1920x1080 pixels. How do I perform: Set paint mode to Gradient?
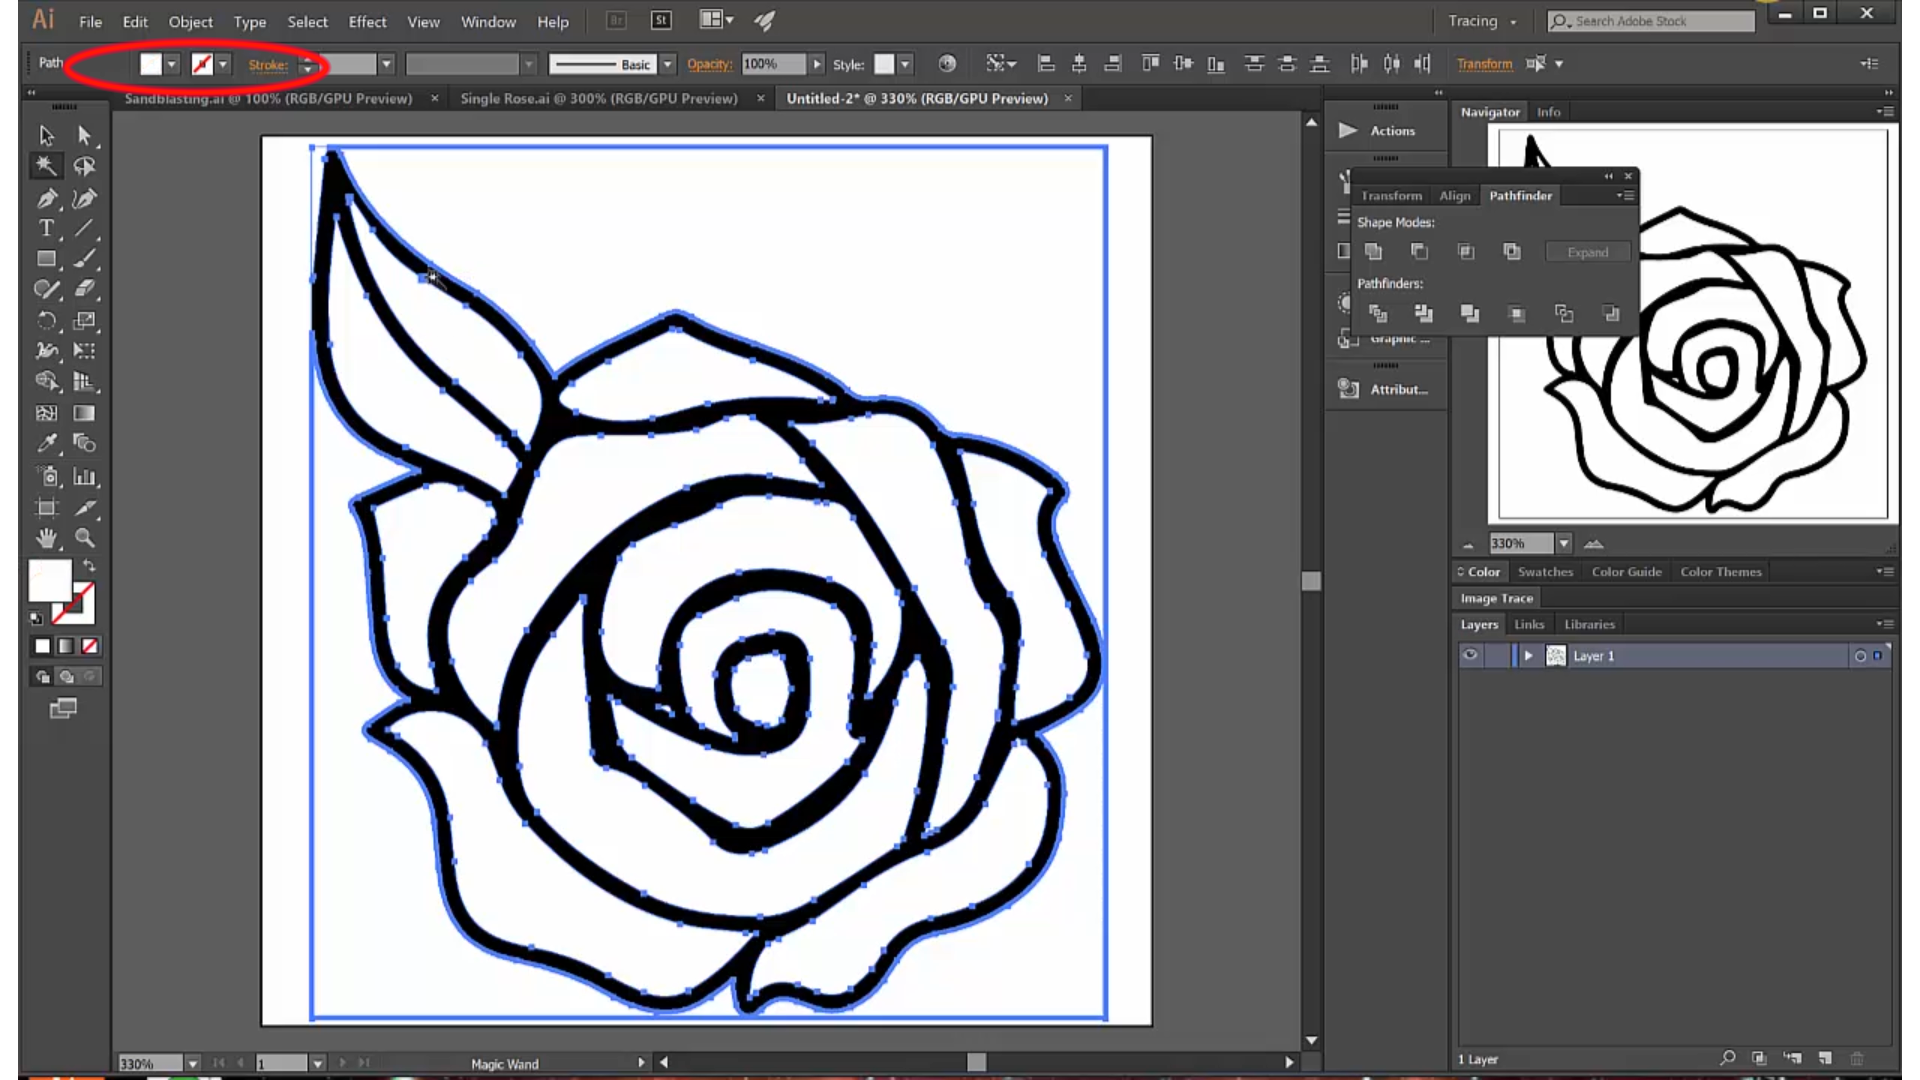point(66,646)
